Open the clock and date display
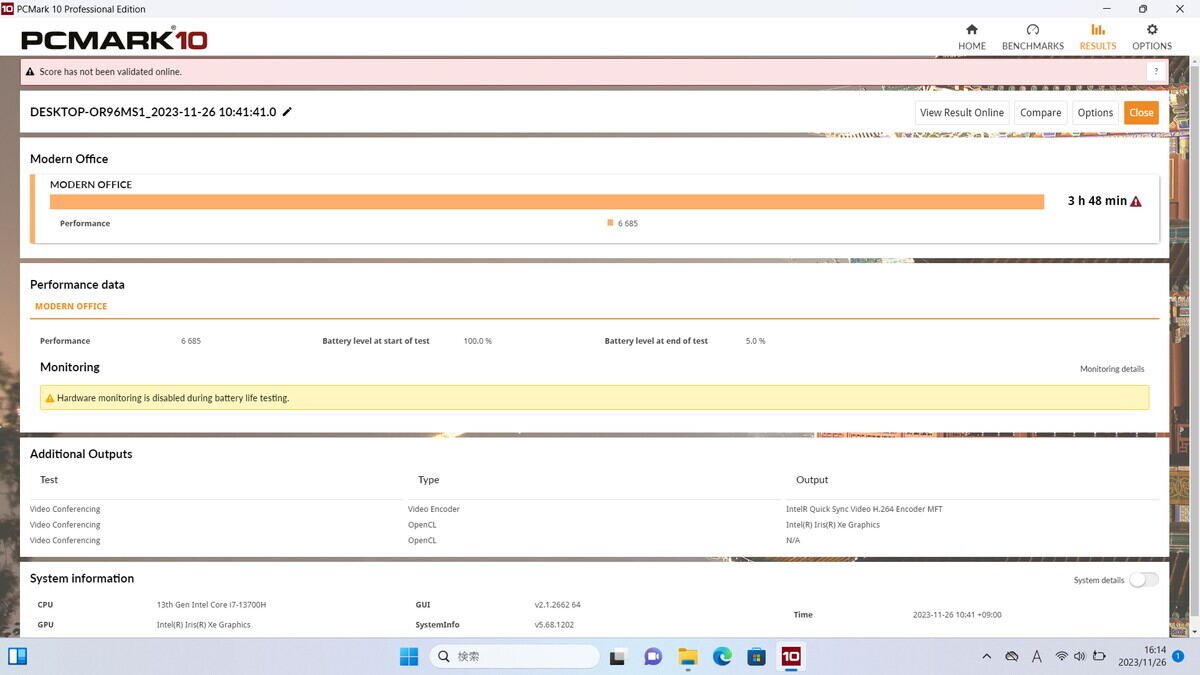The image size is (1200, 675). click(x=1141, y=656)
